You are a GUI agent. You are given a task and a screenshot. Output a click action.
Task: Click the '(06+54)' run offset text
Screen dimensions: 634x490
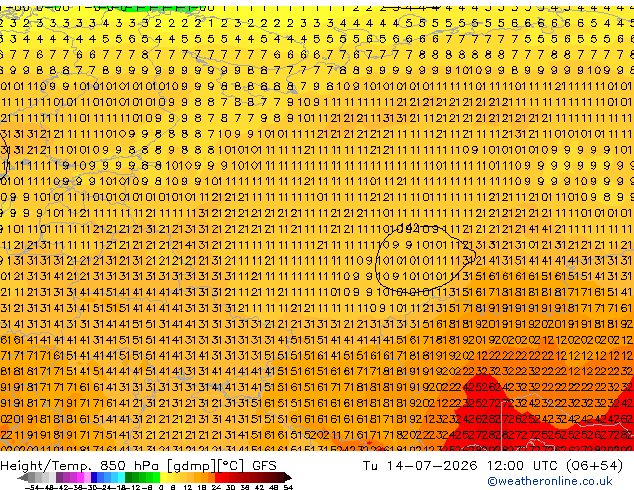(594, 466)
